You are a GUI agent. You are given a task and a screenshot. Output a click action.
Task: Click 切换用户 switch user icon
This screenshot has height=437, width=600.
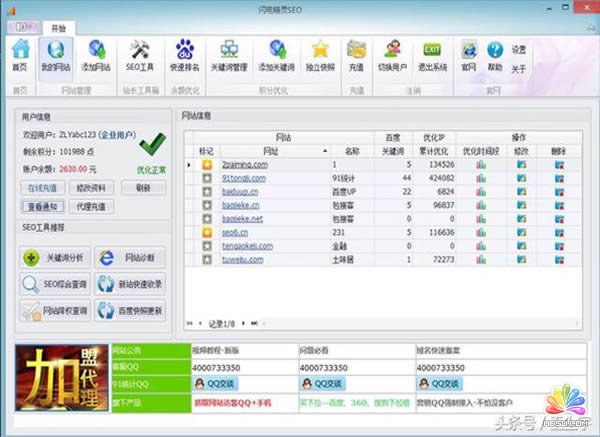point(392,53)
